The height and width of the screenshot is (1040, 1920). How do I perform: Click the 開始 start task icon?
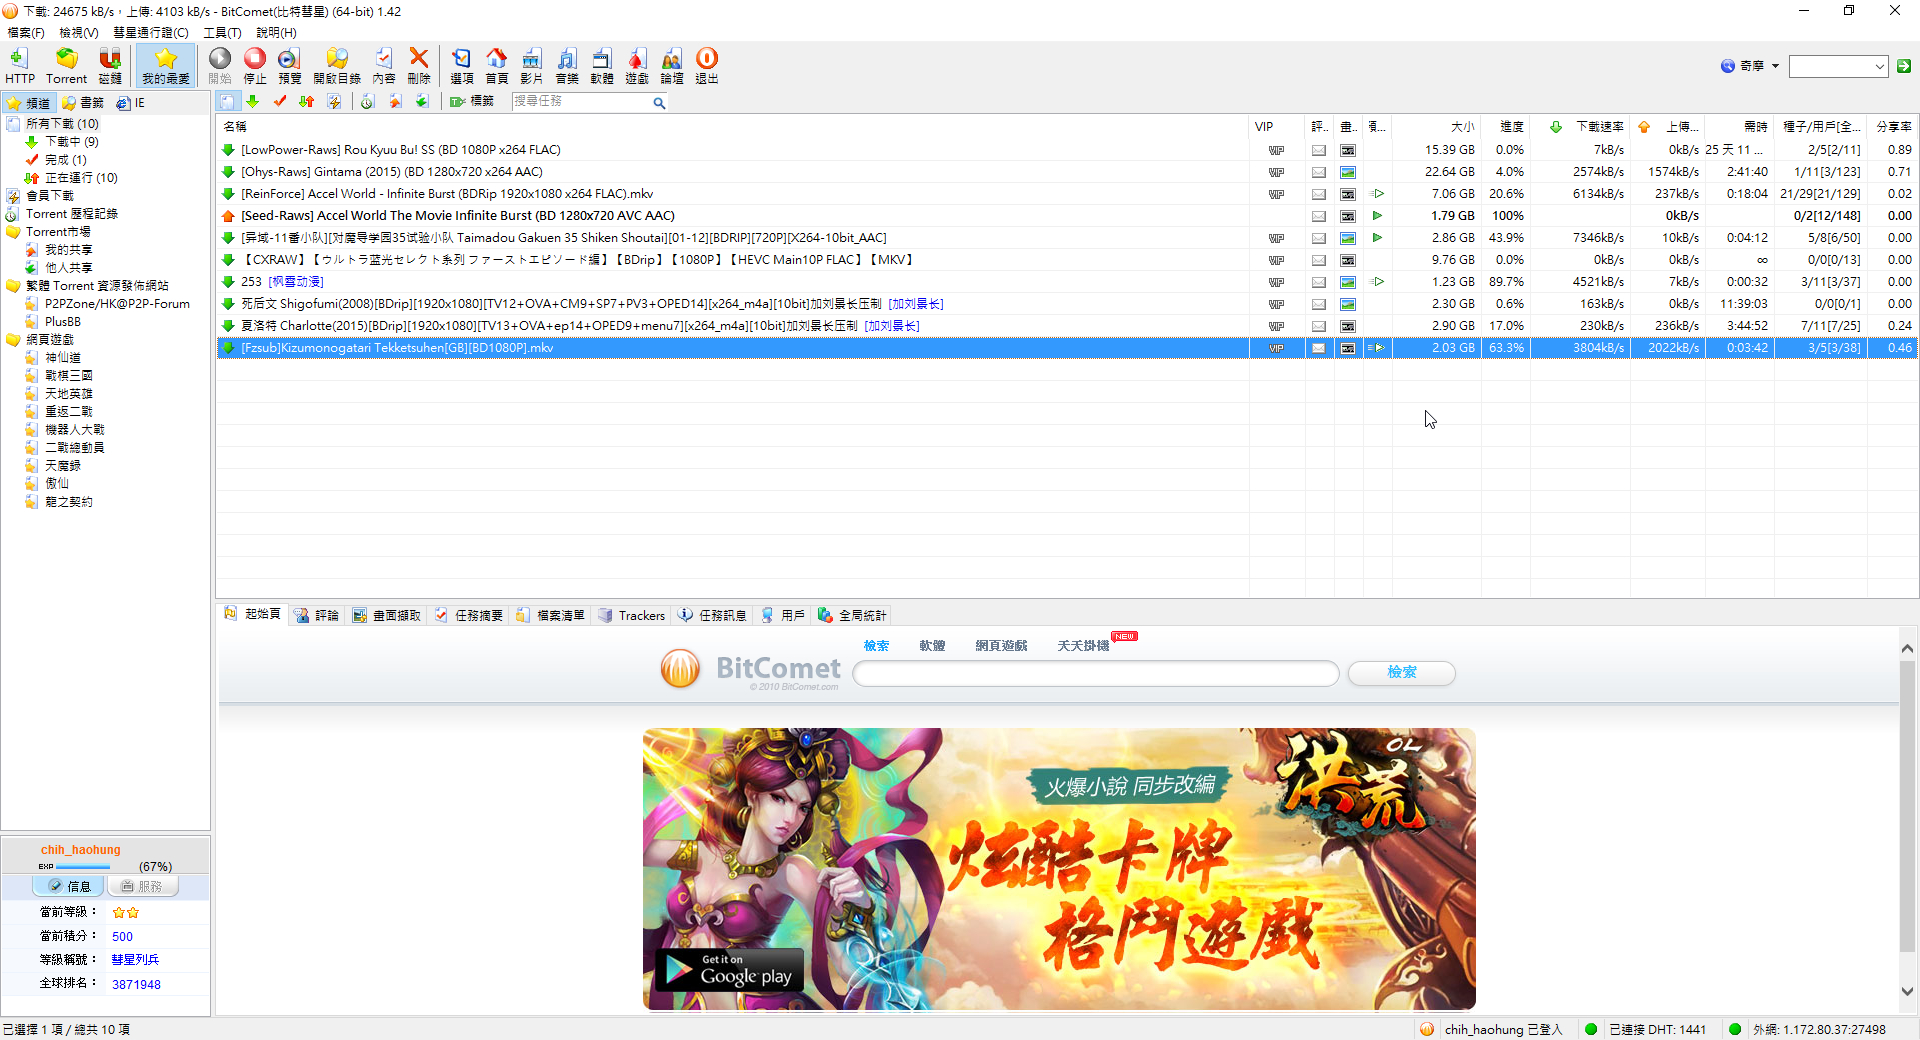220,66
